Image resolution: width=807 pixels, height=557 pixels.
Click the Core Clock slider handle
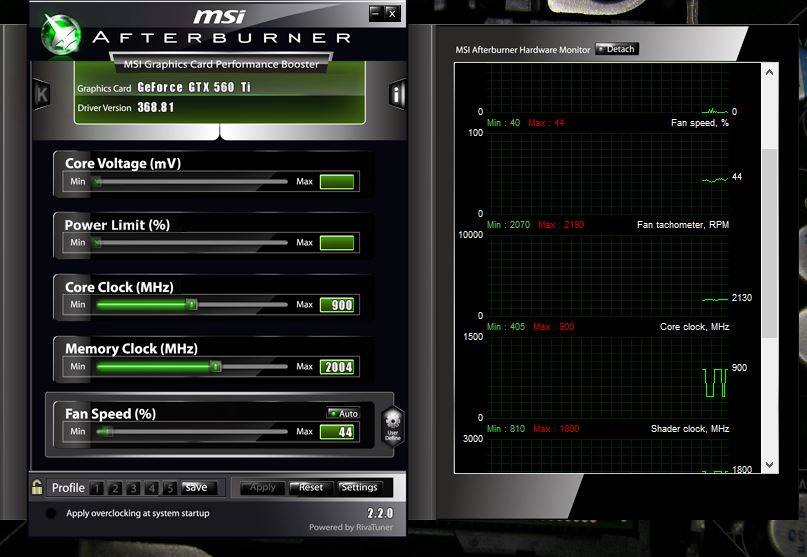pos(191,304)
